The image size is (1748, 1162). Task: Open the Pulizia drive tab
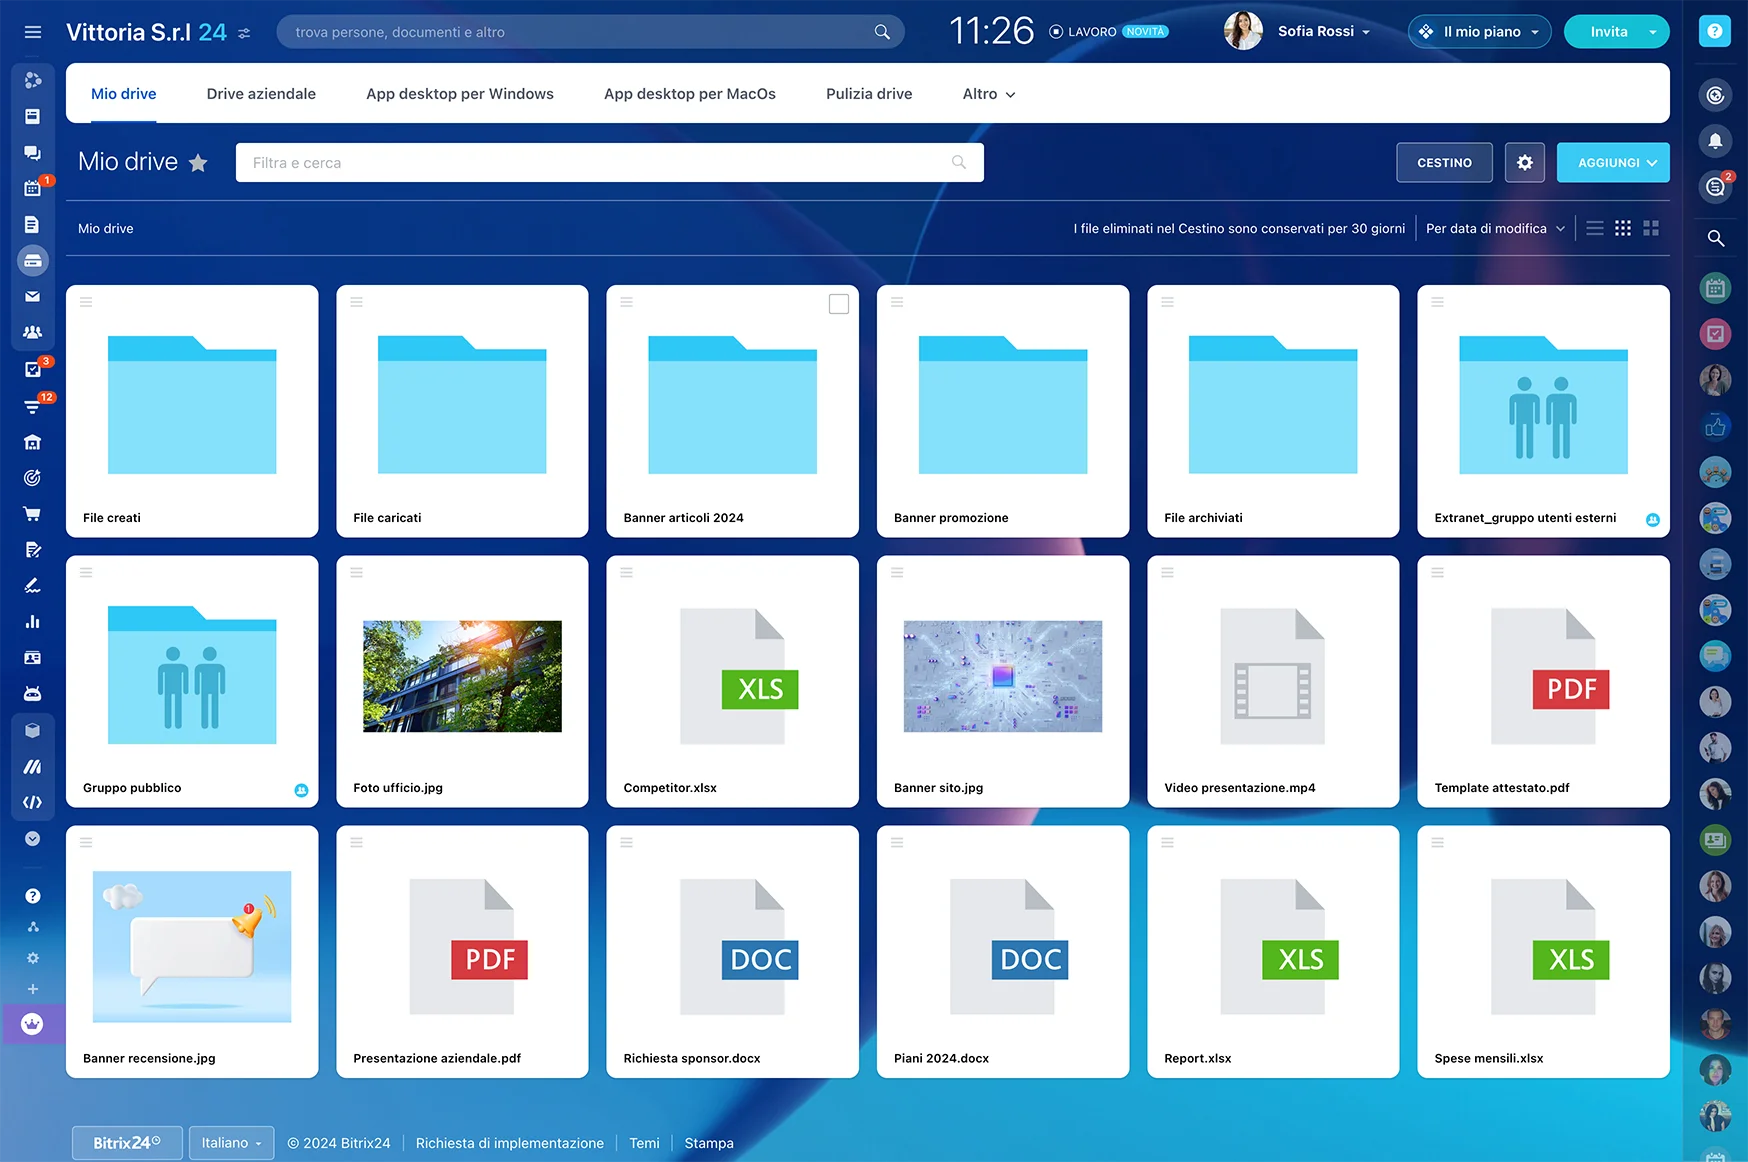point(868,93)
